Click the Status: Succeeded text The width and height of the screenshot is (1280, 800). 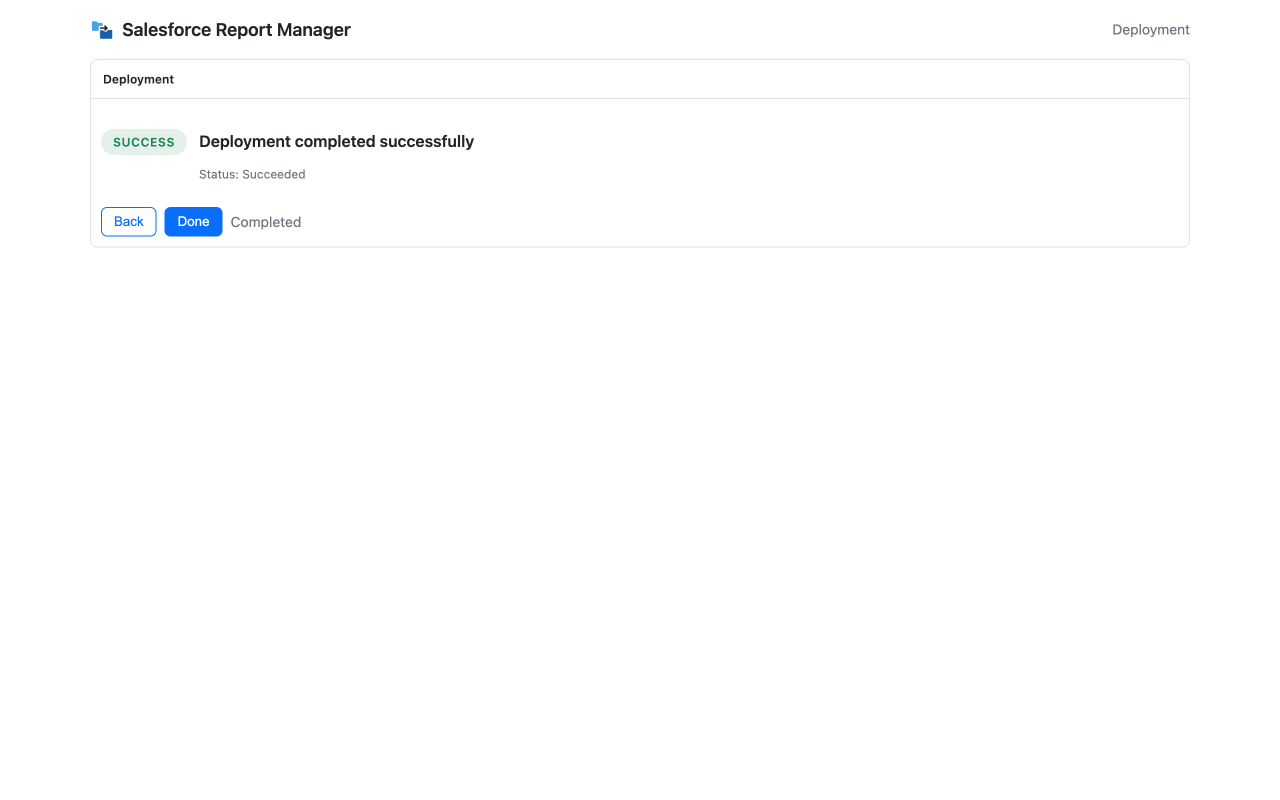[x=252, y=174]
